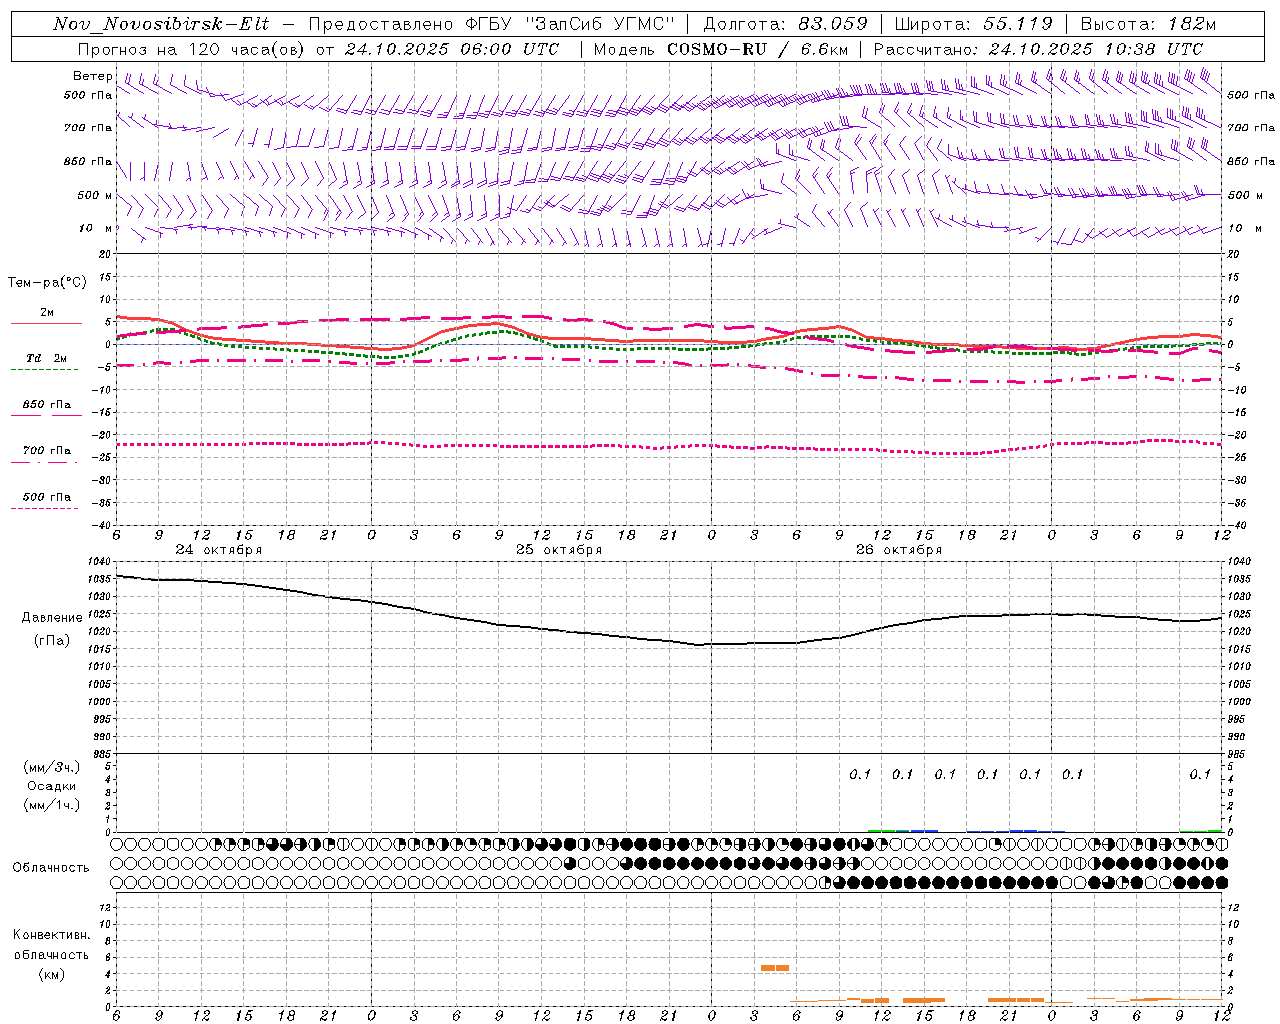Click the '500 м' wind level label on left

pyautogui.click(x=95, y=195)
